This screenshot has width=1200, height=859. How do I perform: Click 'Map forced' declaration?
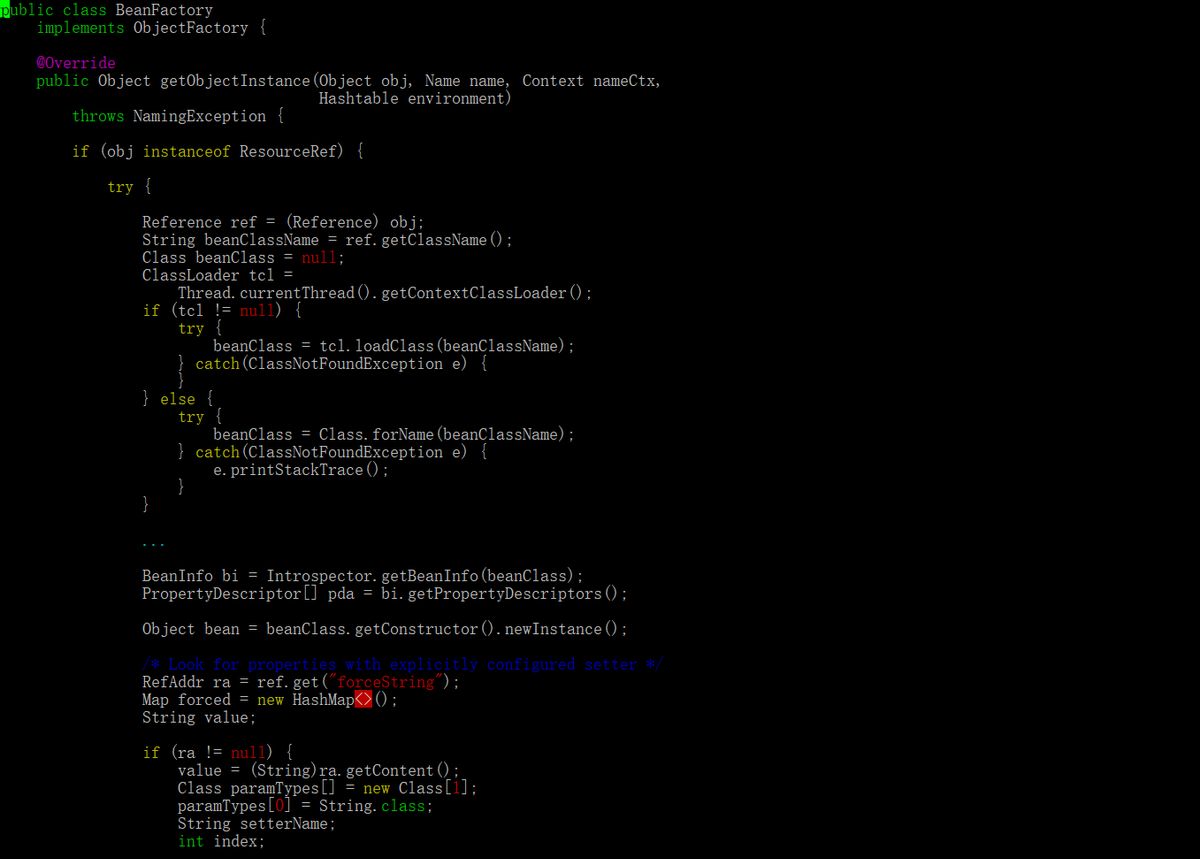point(186,700)
